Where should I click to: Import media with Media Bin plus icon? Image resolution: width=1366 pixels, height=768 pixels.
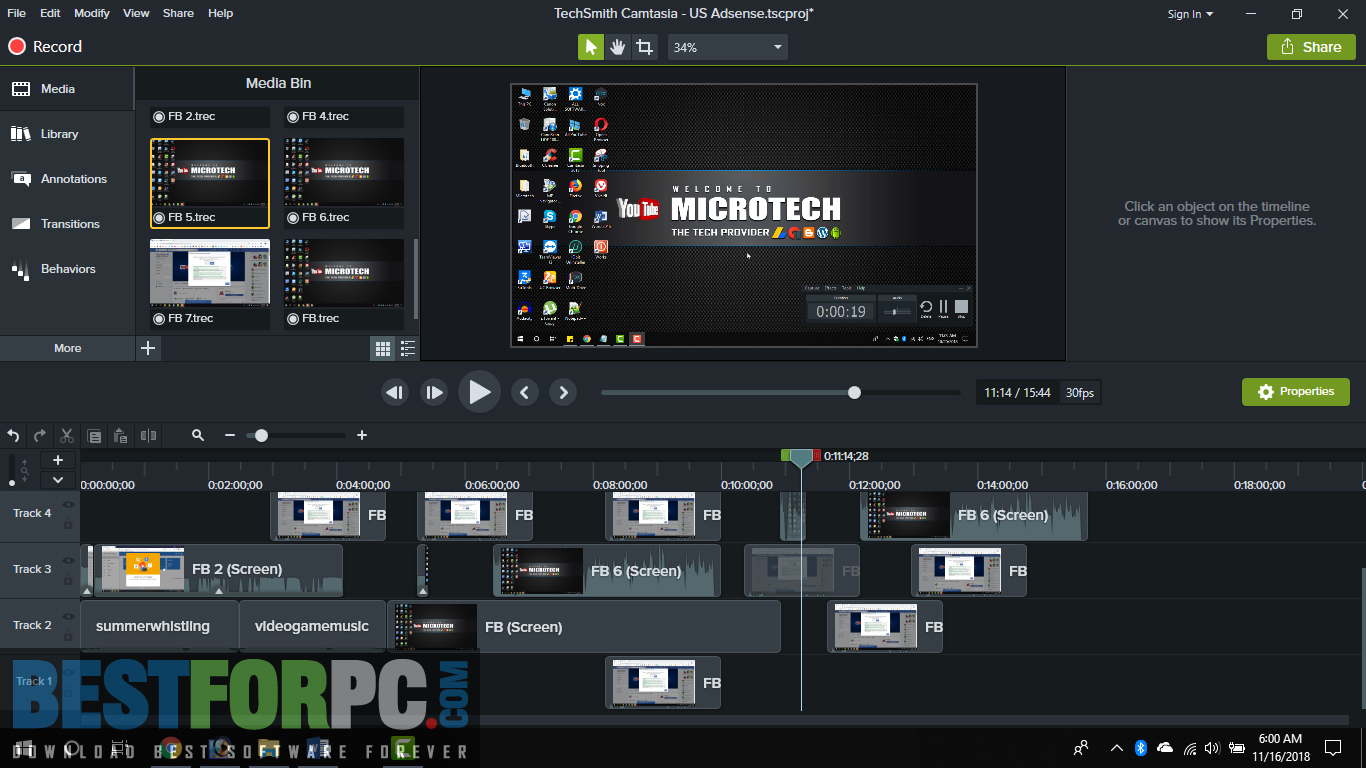click(x=148, y=348)
